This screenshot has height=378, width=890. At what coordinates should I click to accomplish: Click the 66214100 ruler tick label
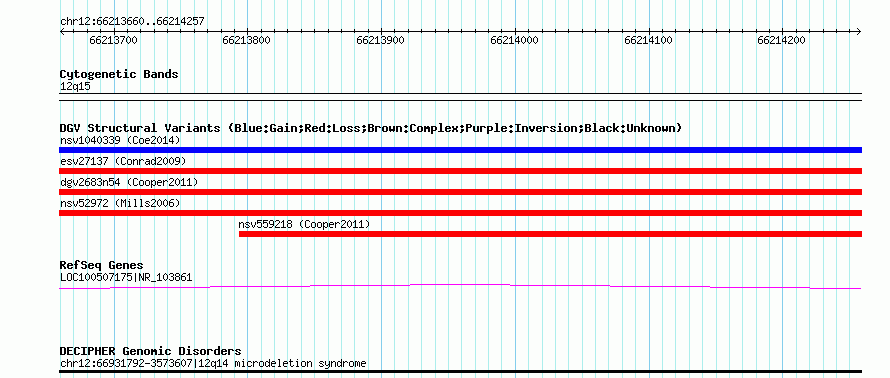click(648, 40)
